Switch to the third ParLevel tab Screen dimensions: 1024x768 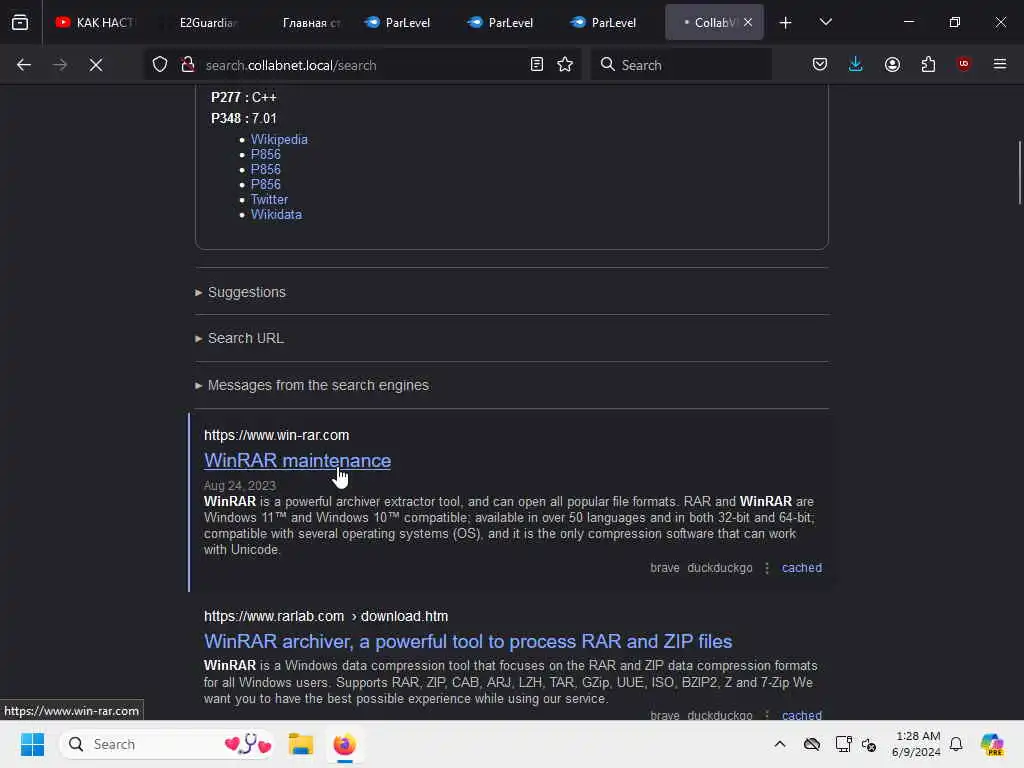[605, 22]
